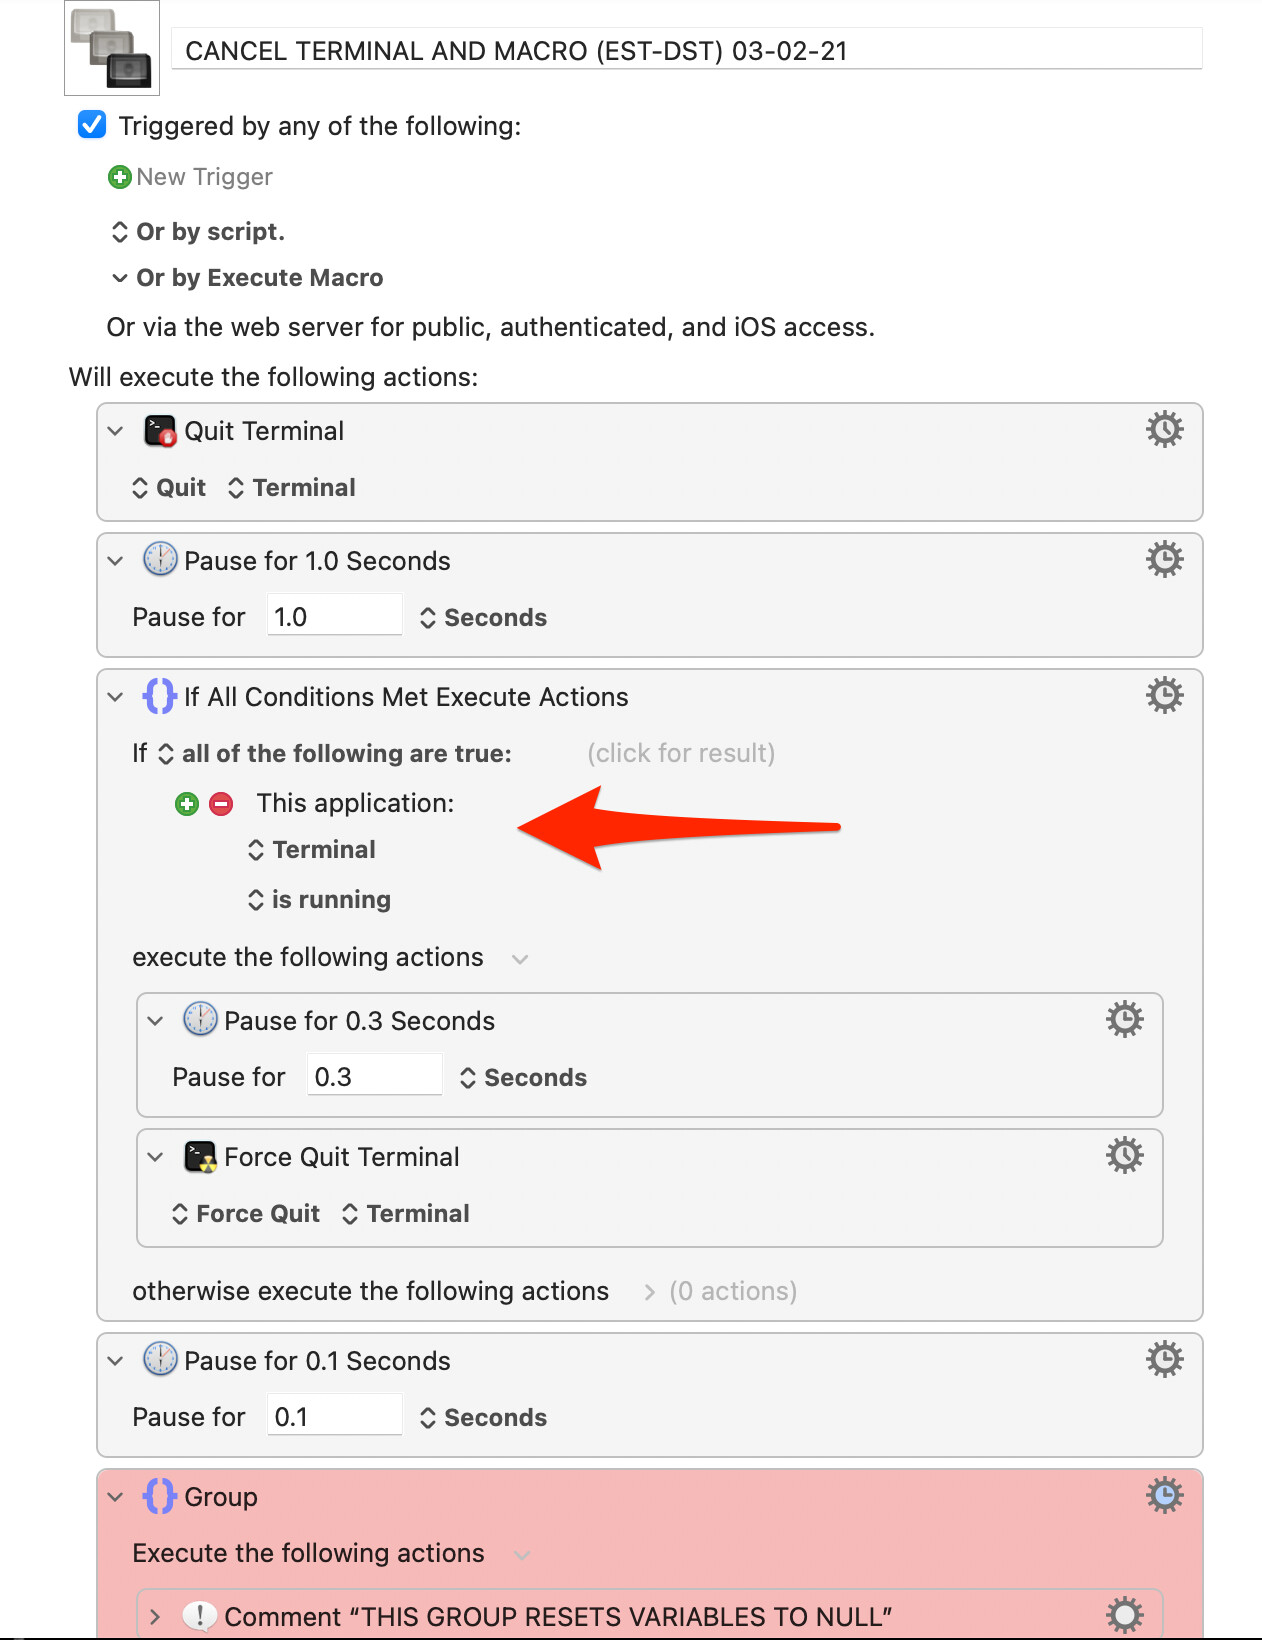Uncheck the Triggered by any of following checkbox
Viewport: 1262px width, 1640px height.
(92, 125)
